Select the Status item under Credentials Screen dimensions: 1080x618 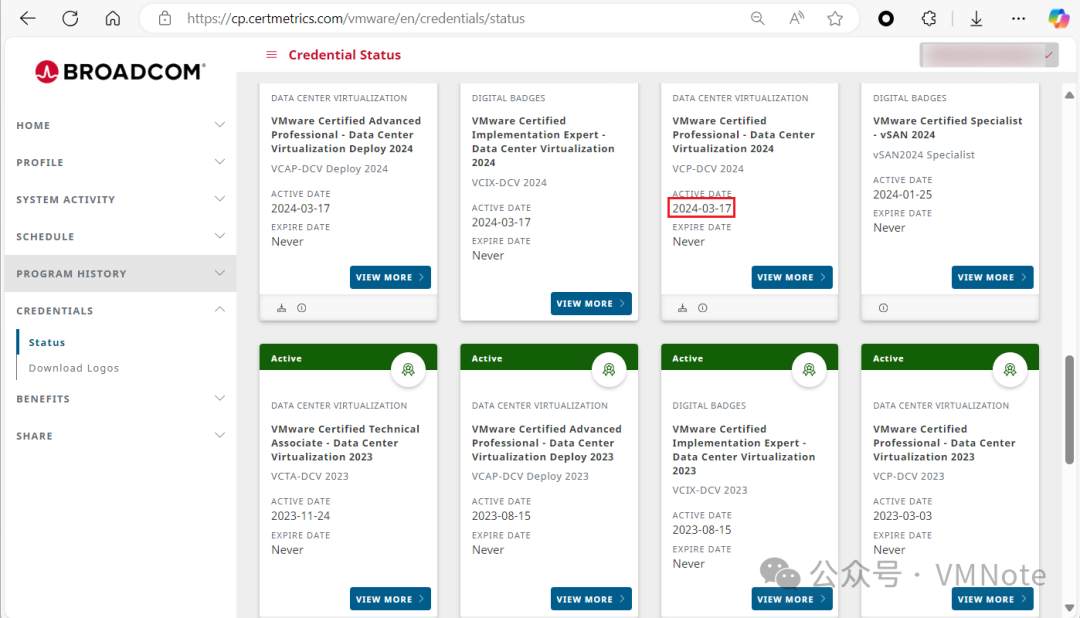47,342
